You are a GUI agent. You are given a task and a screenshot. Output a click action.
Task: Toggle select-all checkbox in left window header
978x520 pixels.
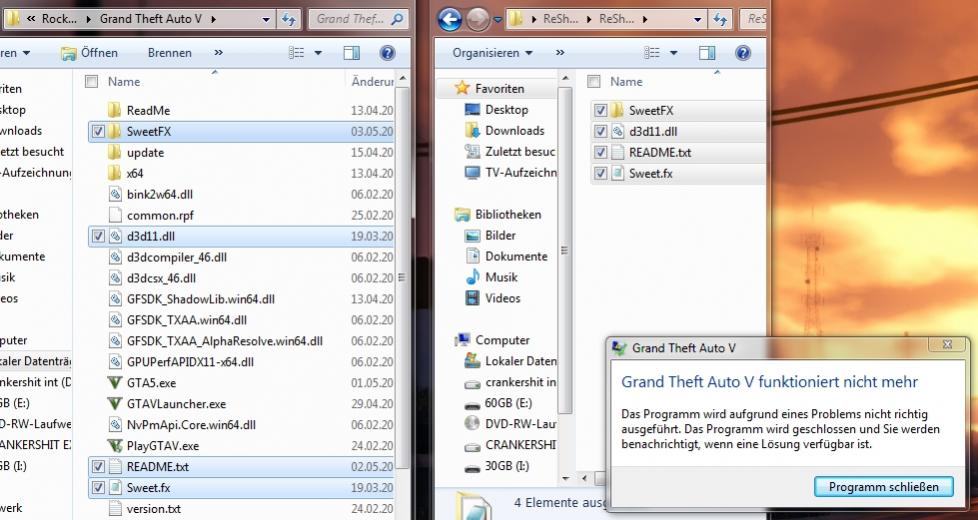pyautogui.click(x=92, y=82)
